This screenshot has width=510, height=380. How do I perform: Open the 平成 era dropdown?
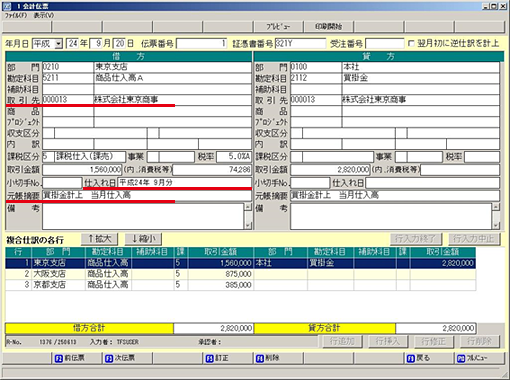[58, 44]
